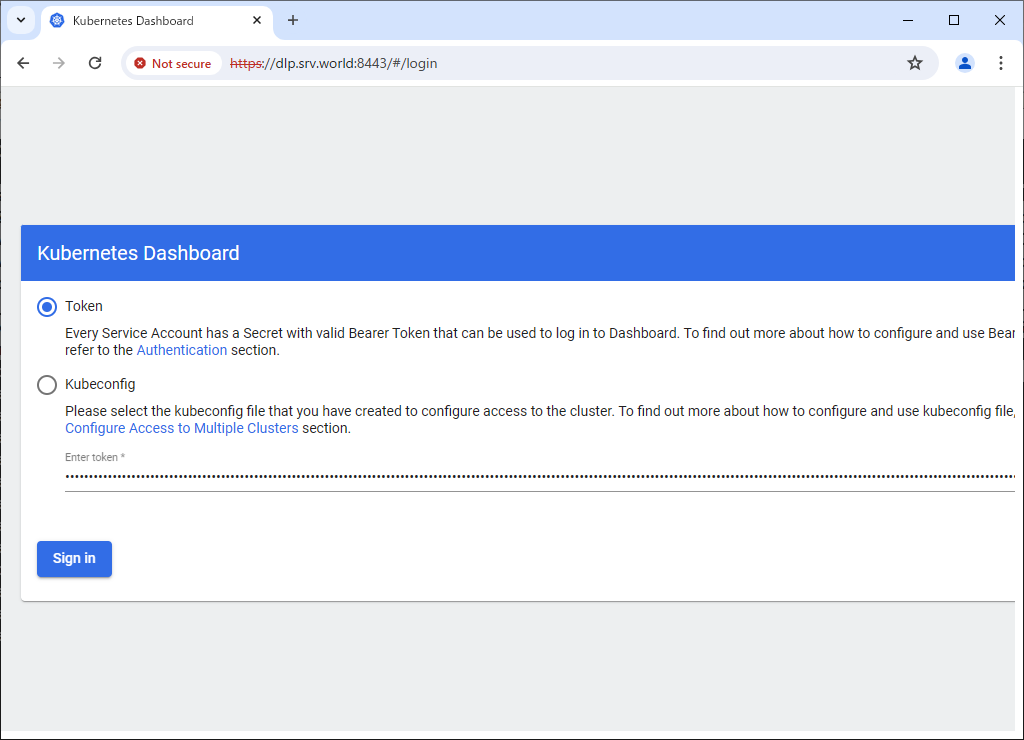Screen dimensions: 1024x740
Task: Open a new browser tab
Action: (293, 20)
